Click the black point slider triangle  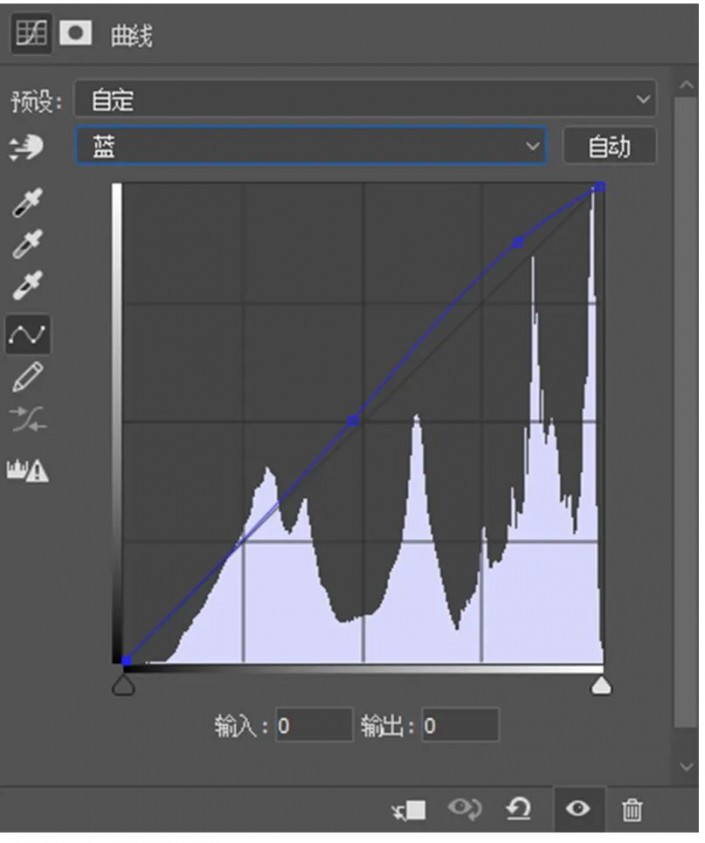click(x=123, y=685)
